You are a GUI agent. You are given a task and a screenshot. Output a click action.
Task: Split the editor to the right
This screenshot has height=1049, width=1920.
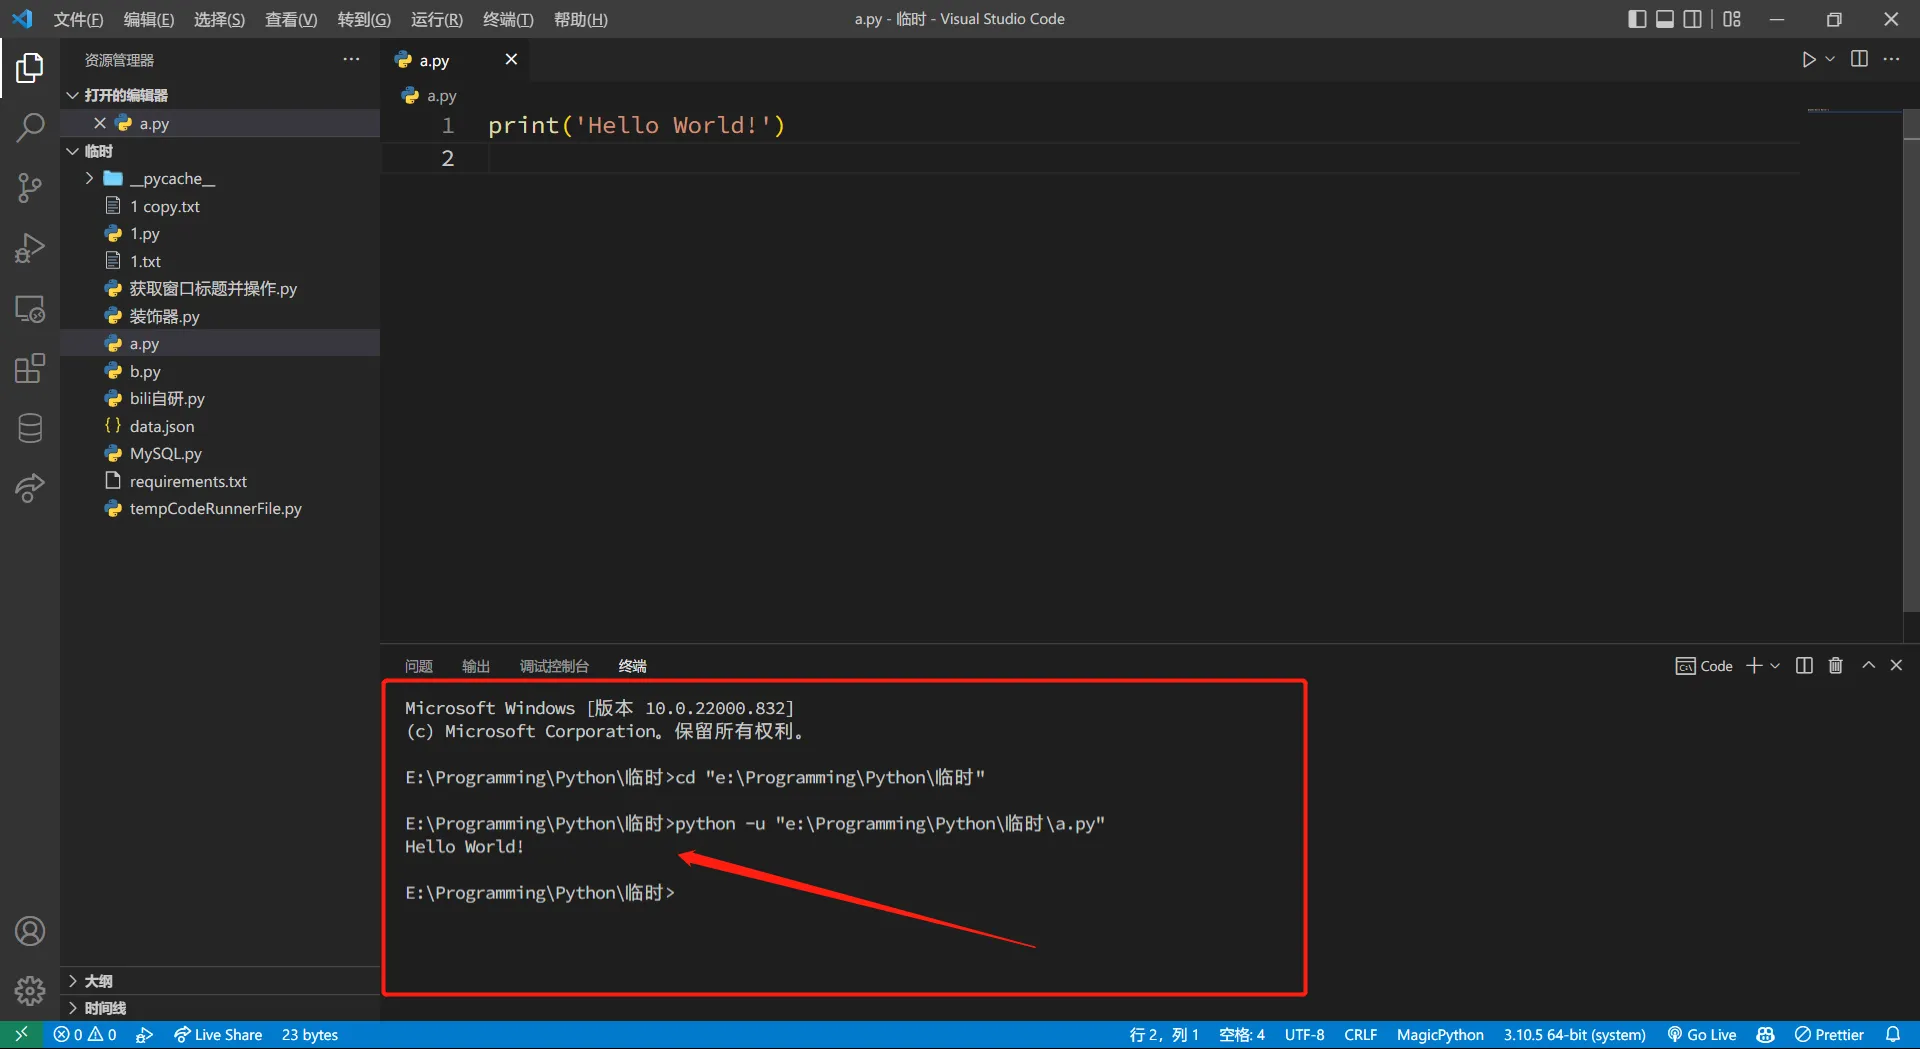point(1859,60)
